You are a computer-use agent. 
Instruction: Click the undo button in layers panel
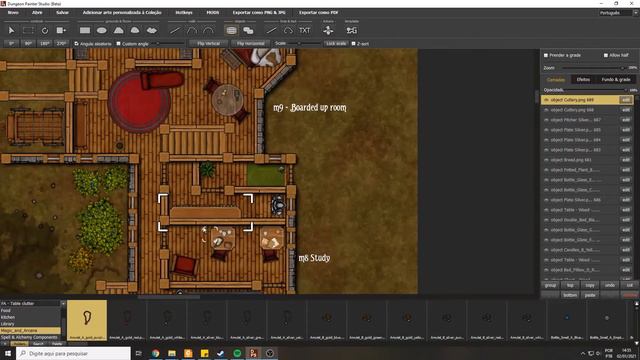(x=610, y=285)
